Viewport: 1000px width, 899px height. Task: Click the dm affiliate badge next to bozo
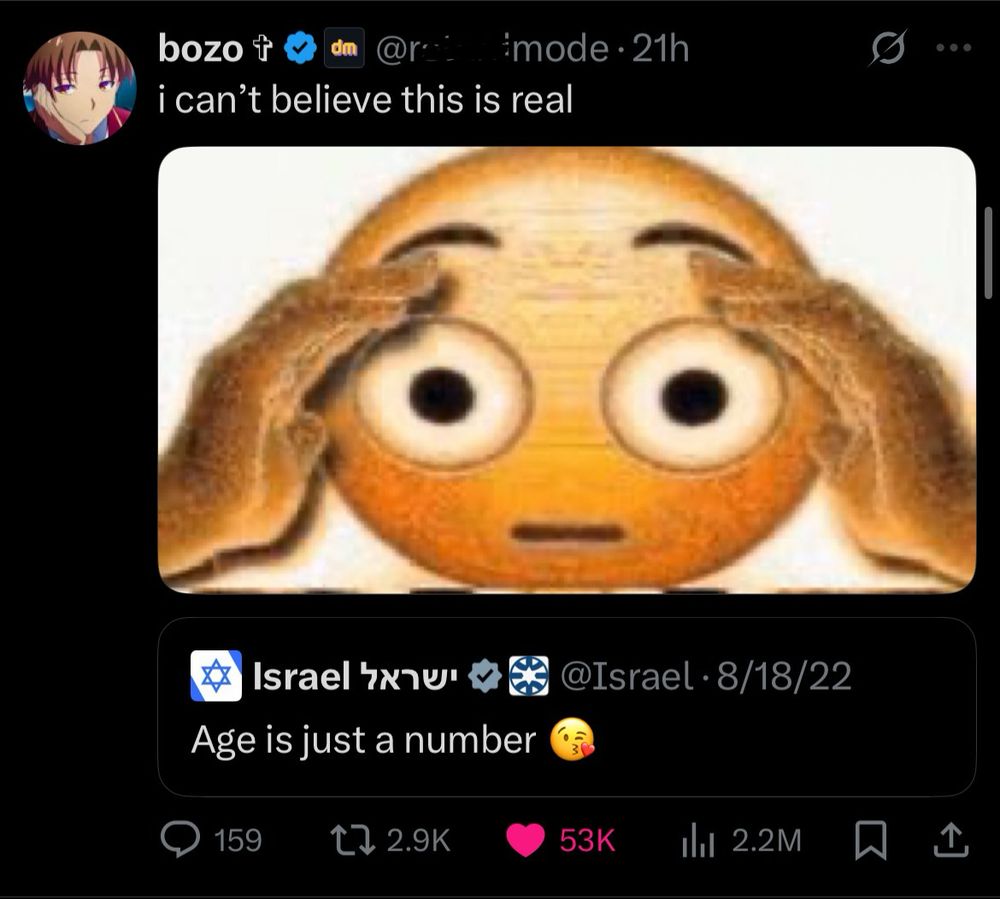pyautogui.click(x=344, y=48)
